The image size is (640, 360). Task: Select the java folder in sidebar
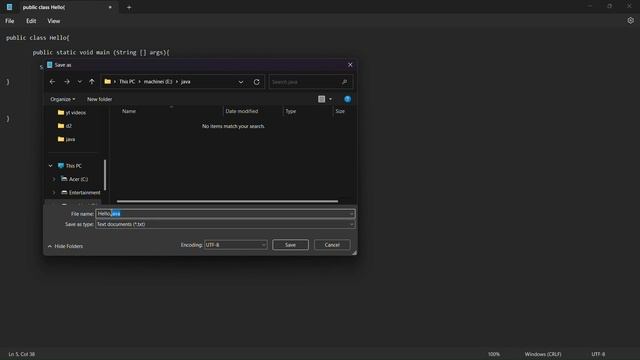pyautogui.click(x=67, y=139)
